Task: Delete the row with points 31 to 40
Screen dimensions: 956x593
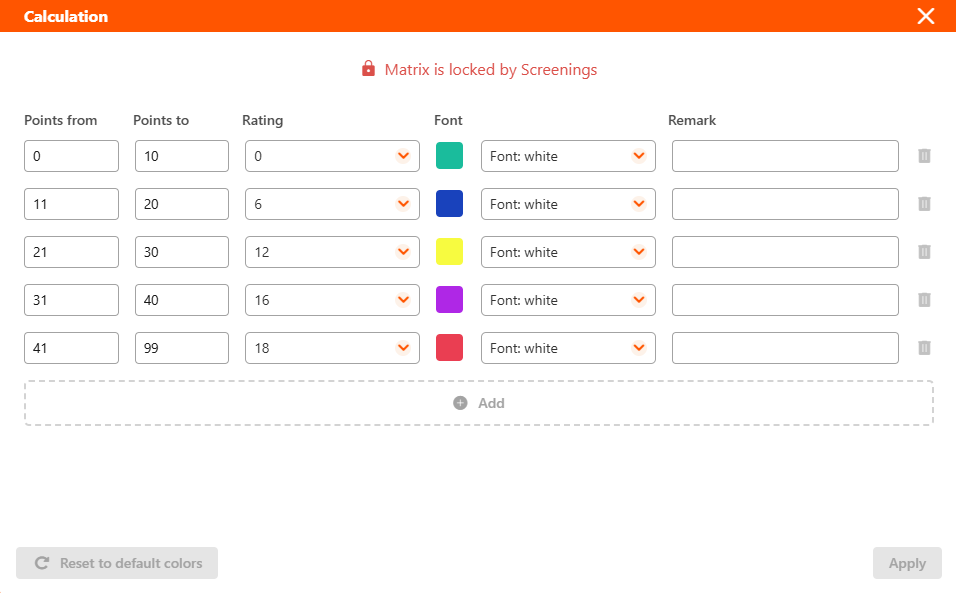Action: click(924, 300)
